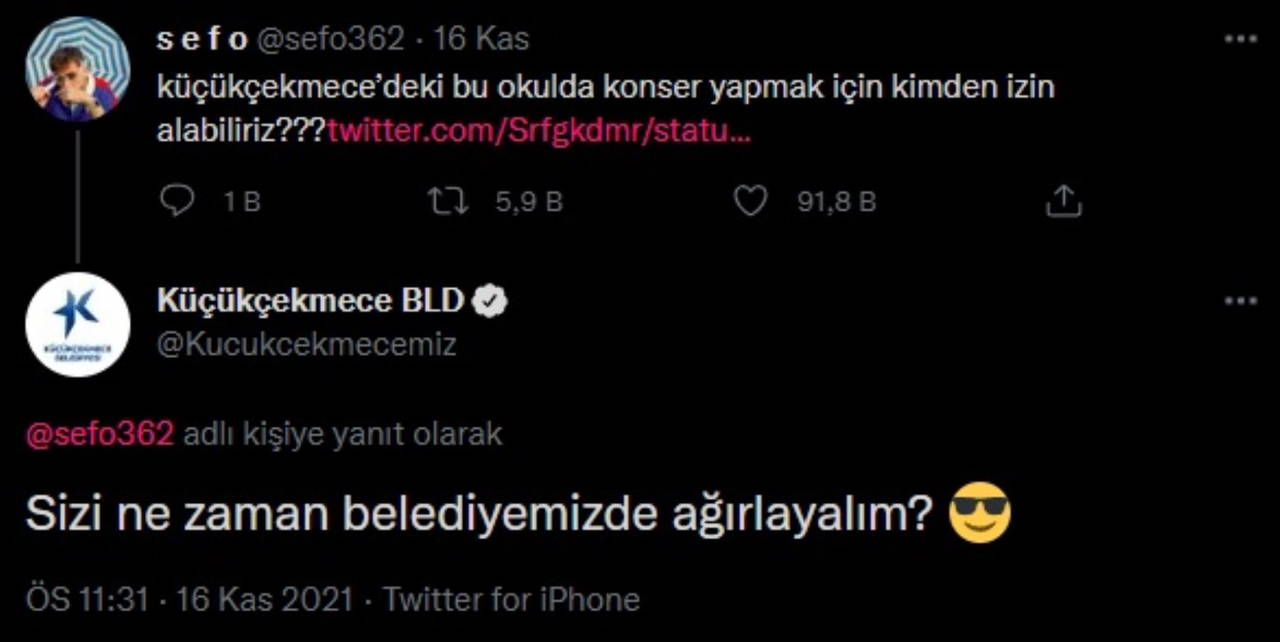
Task: Click the Küçükçekmece BLD display name
Action: 311,300
